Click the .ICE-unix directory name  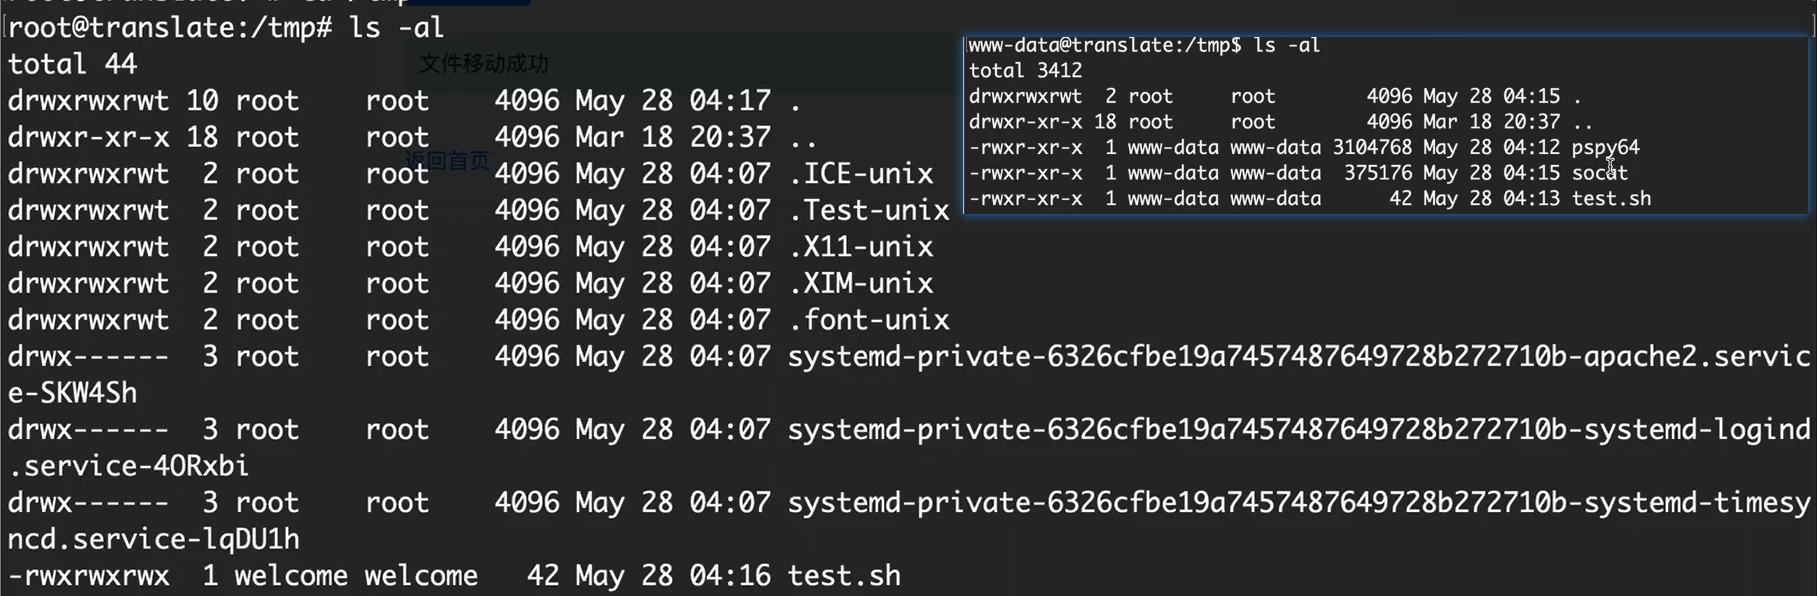[860, 174]
